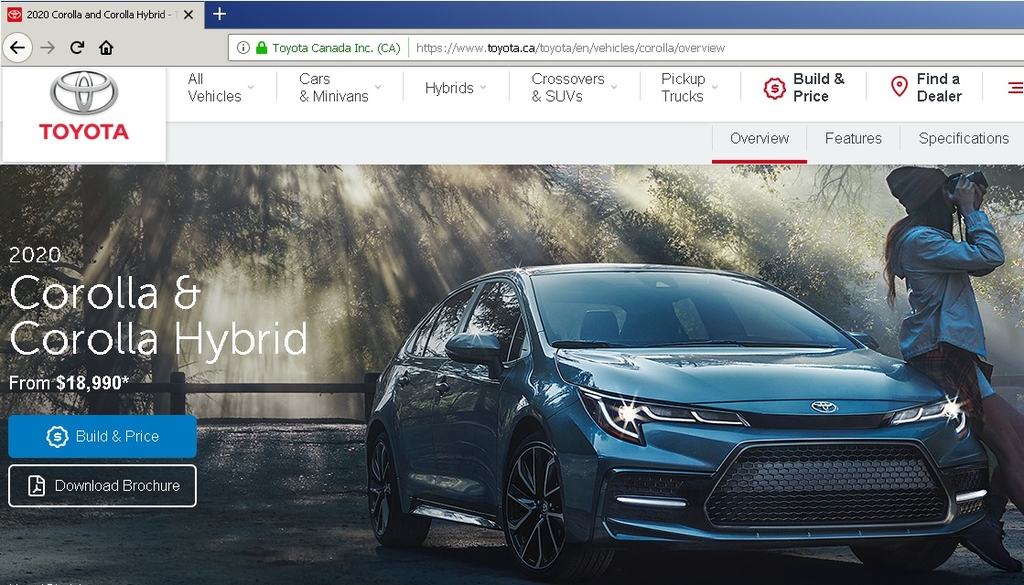The width and height of the screenshot is (1024, 585).
Task: Expand the All Vehicles menu
Action: click(x=220, y=87)
